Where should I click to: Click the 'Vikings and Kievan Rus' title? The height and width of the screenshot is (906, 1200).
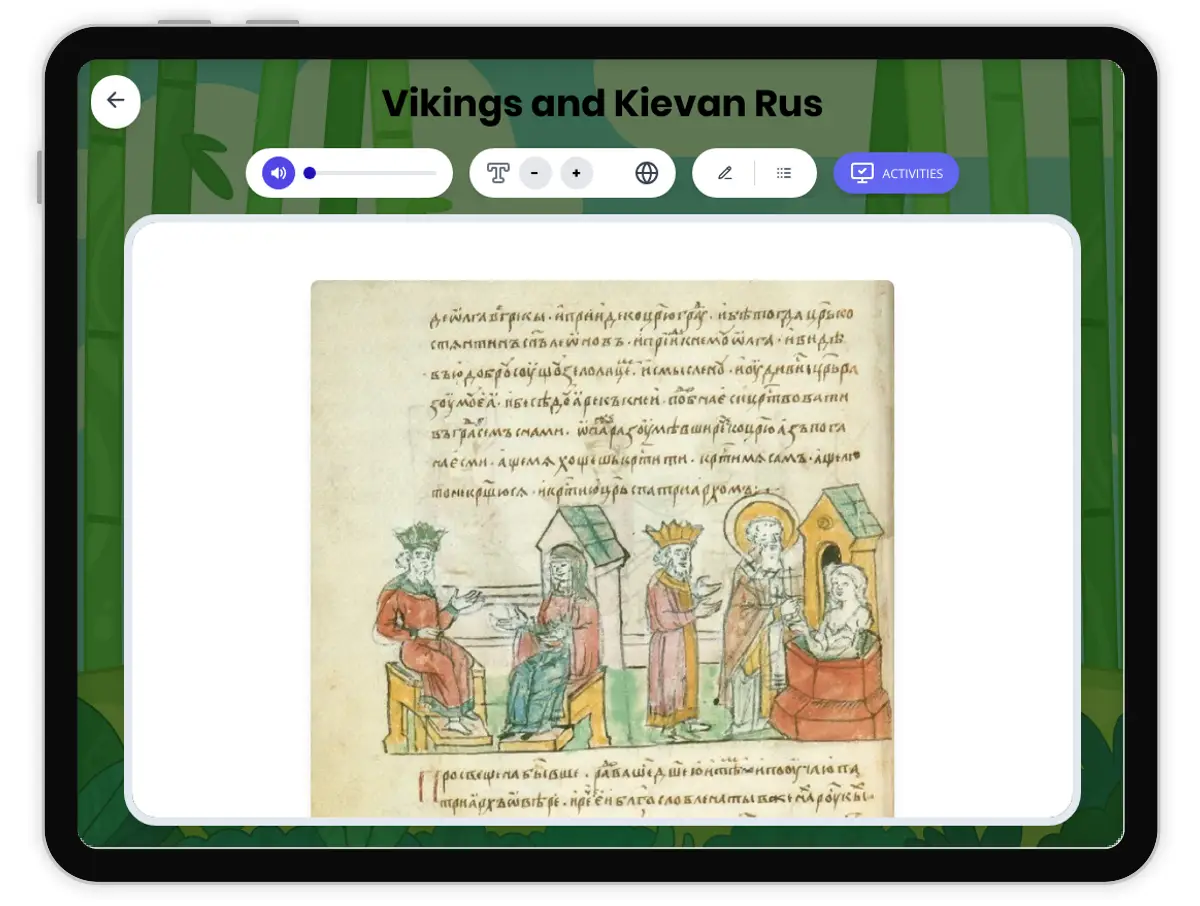tap(602, 104)
